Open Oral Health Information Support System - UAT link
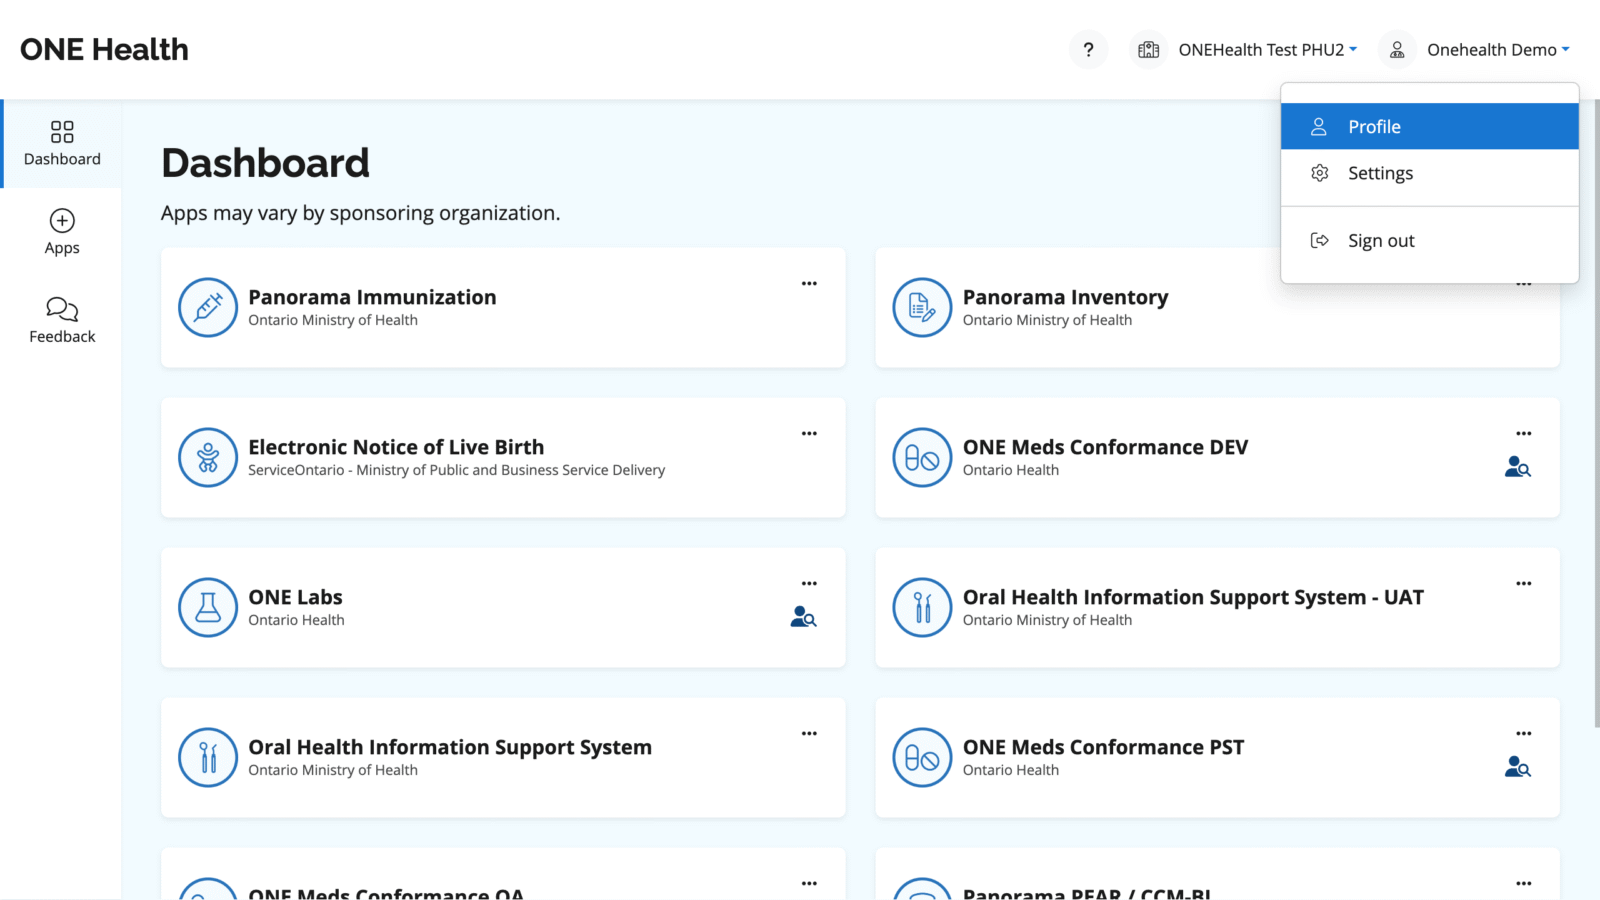The image size is (1600, 900). (x=1193, y=597)
